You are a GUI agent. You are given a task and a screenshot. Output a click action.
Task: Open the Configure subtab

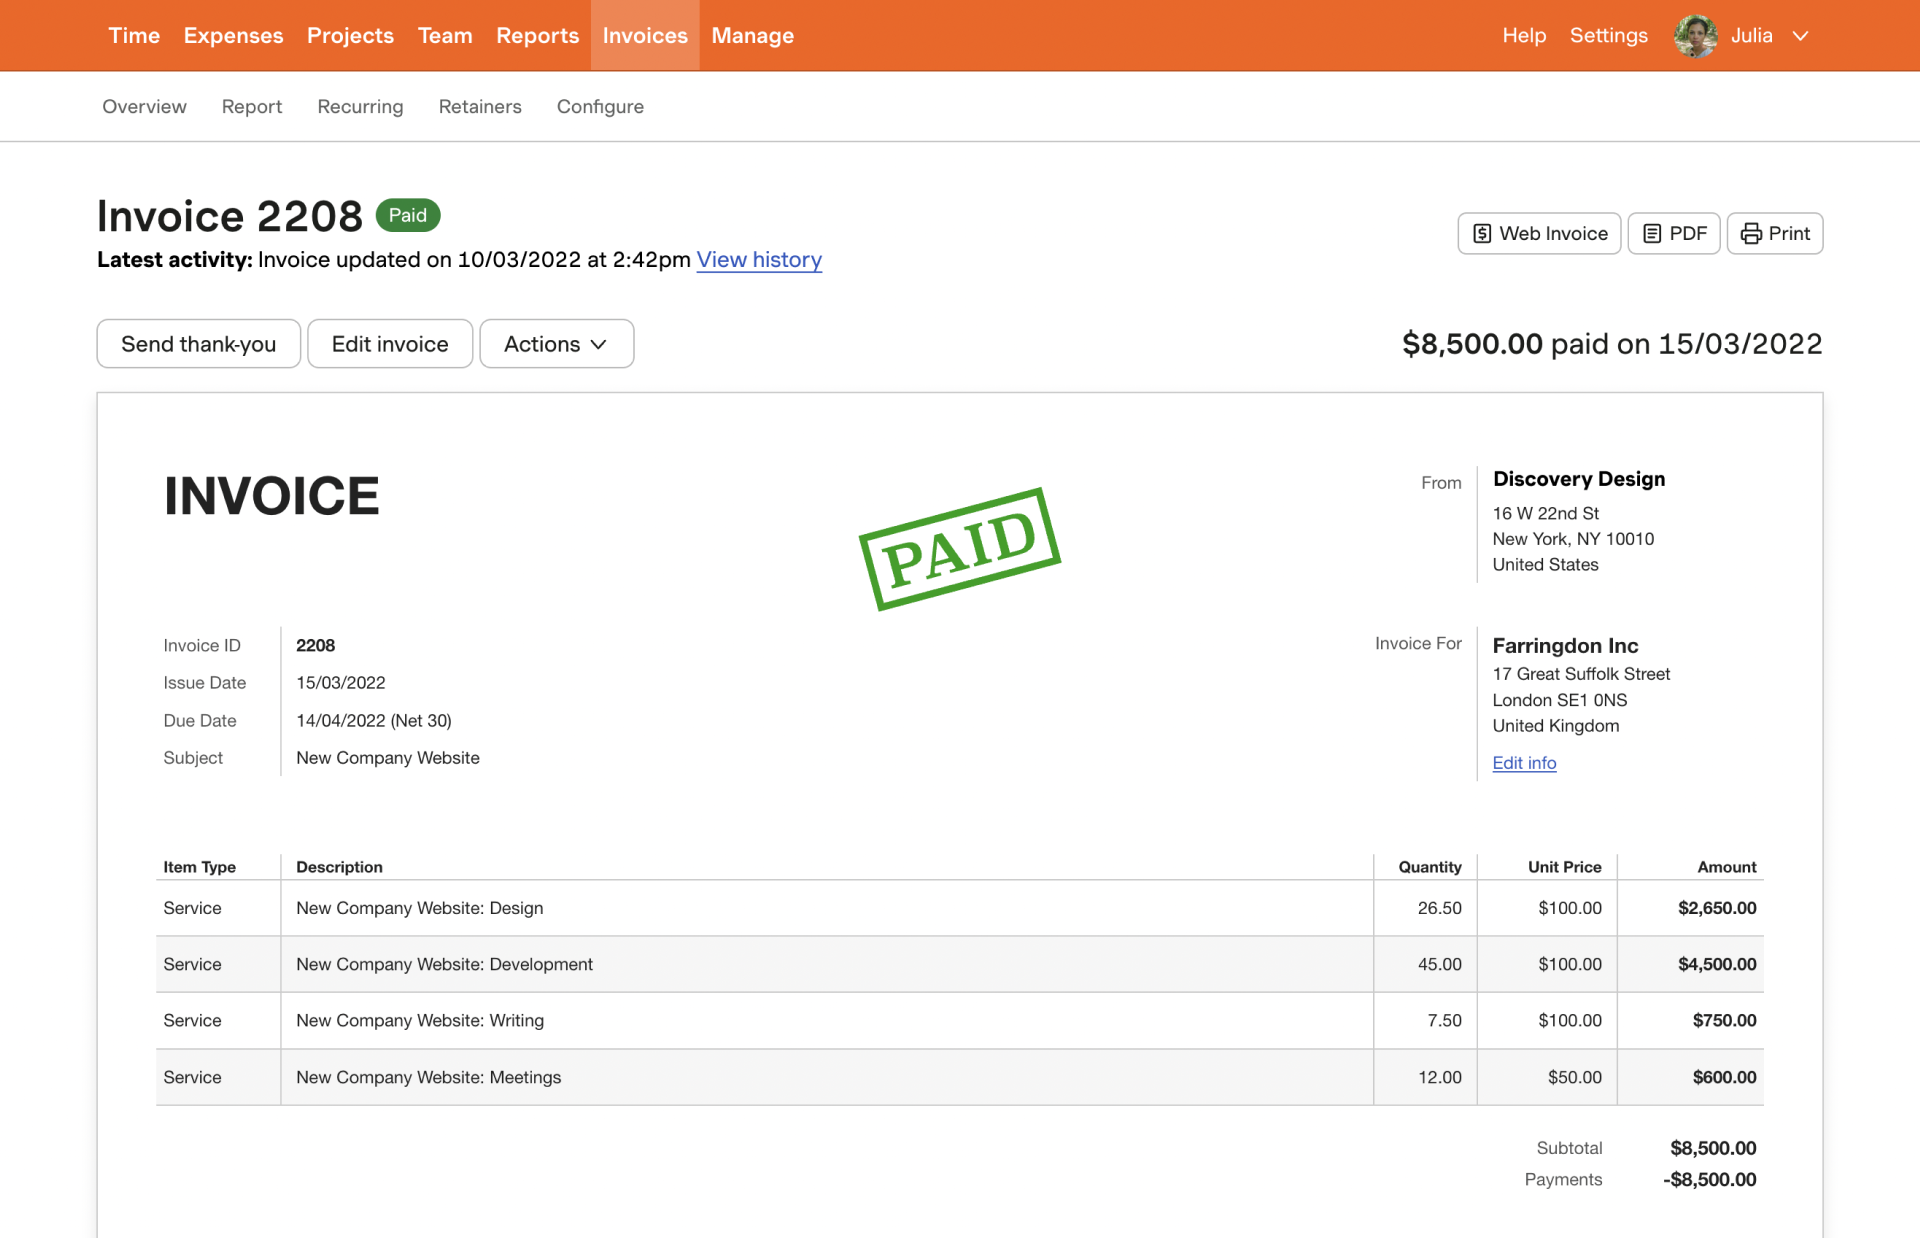click(600, 106)
